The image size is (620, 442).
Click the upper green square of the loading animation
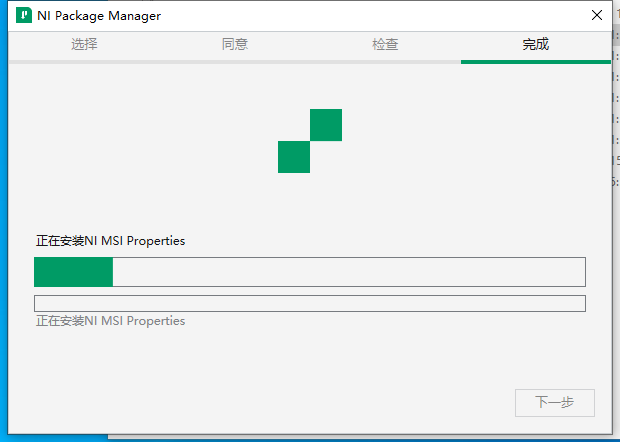(326, 125)
